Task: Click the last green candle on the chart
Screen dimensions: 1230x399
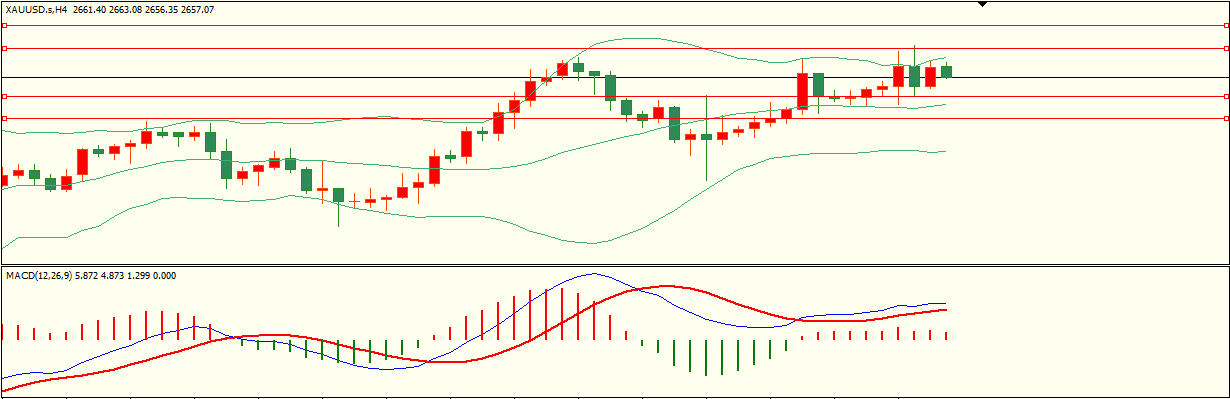Action: (x=946, y=71)
